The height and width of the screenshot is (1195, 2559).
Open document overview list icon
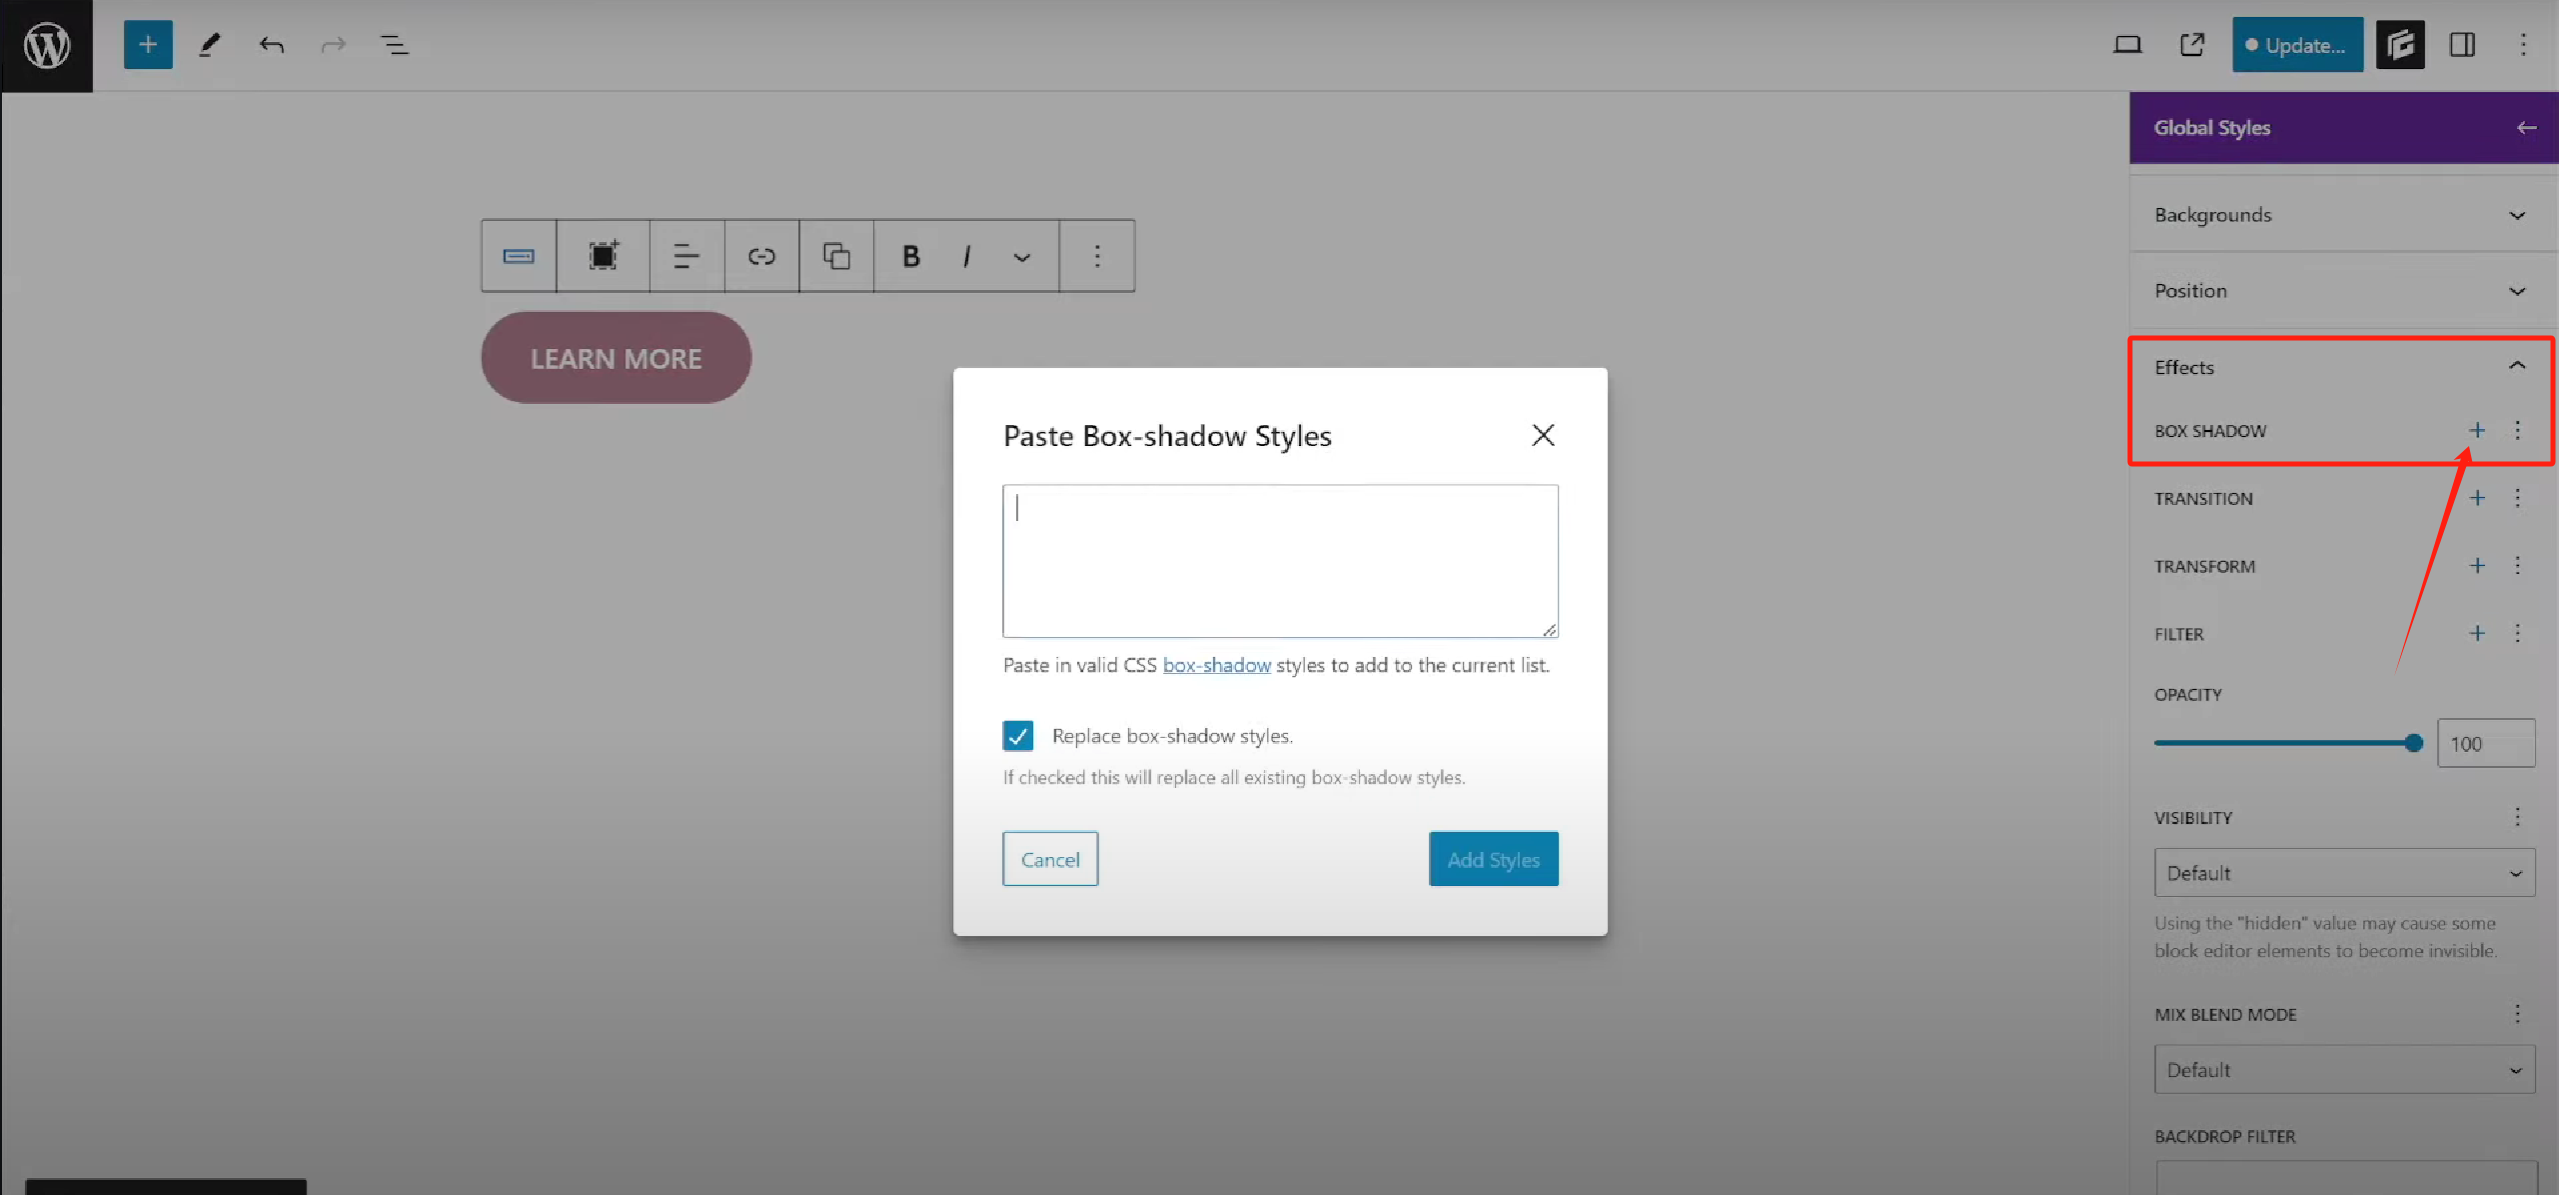[x=395, y=45]
